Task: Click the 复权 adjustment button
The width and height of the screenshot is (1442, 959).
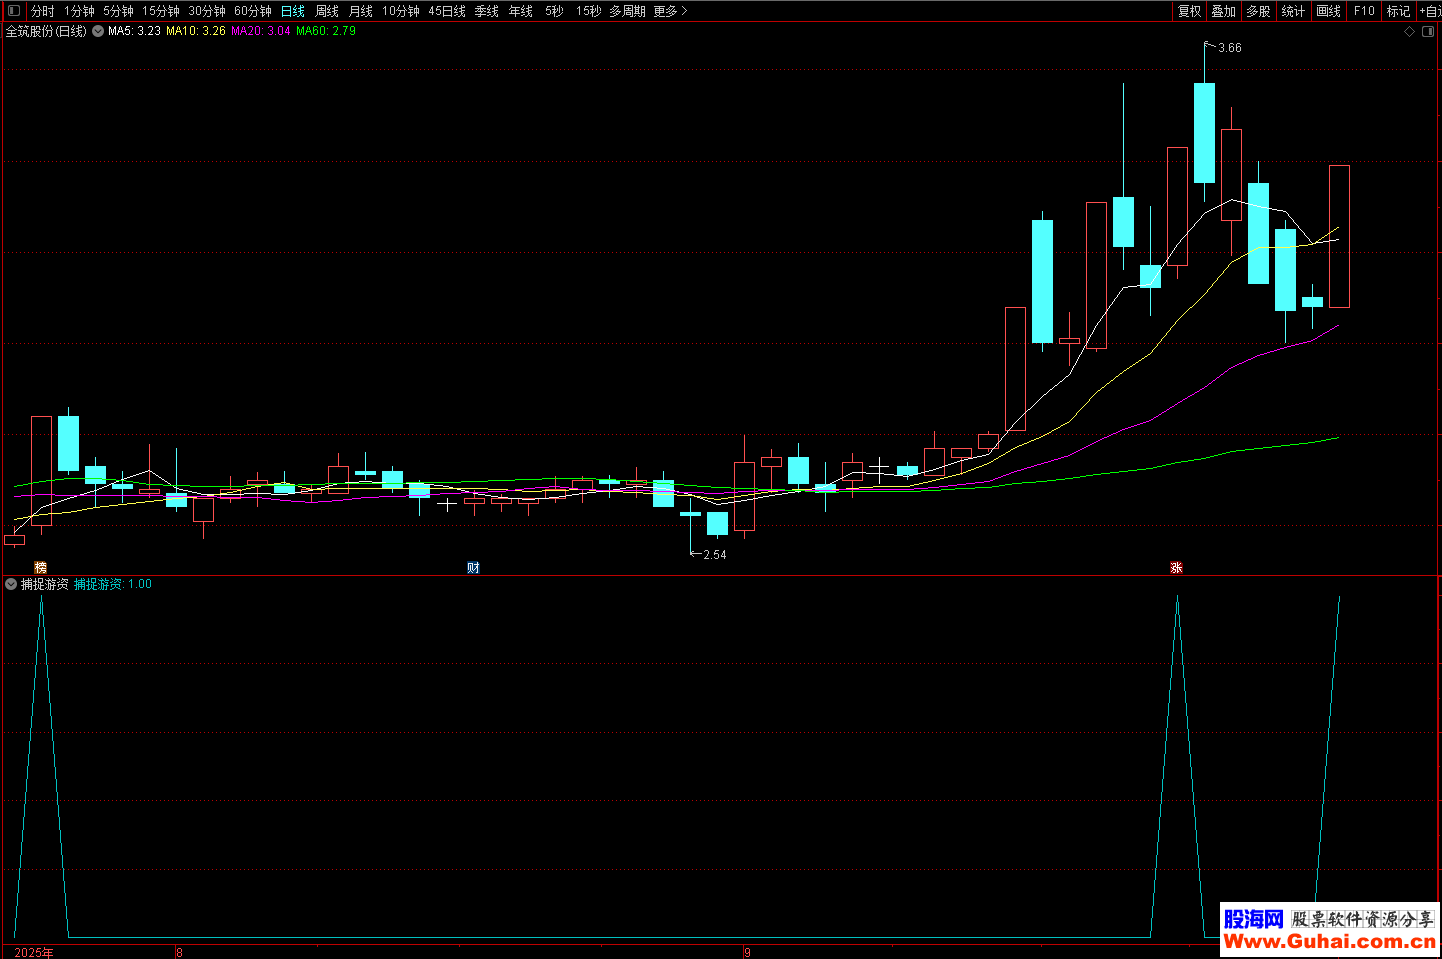Action: pos(1189,11)
